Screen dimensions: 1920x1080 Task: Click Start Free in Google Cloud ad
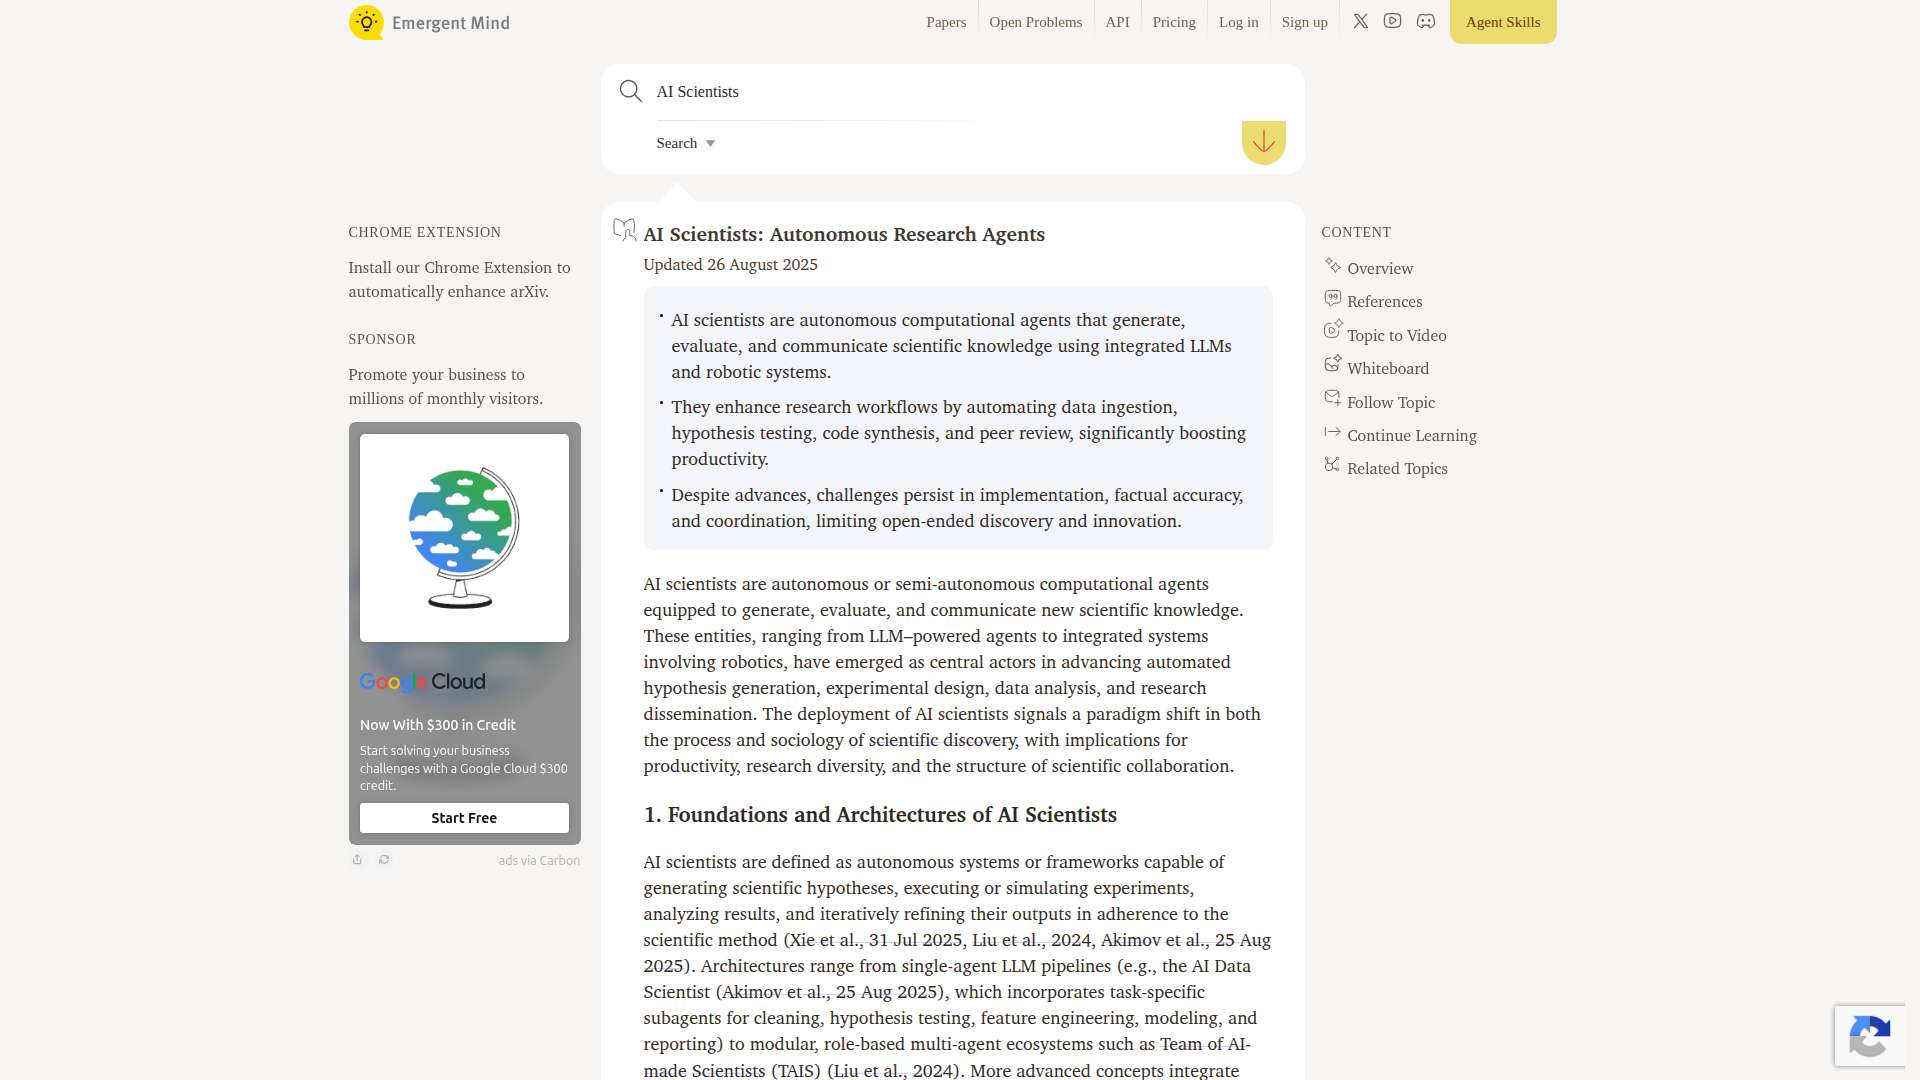tap(464, 817)
